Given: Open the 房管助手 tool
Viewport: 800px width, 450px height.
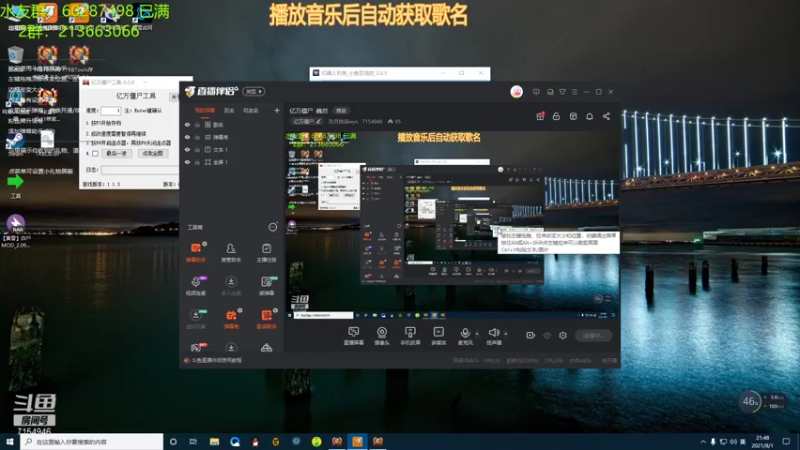Looking at the screenshot, I should 231,252.
